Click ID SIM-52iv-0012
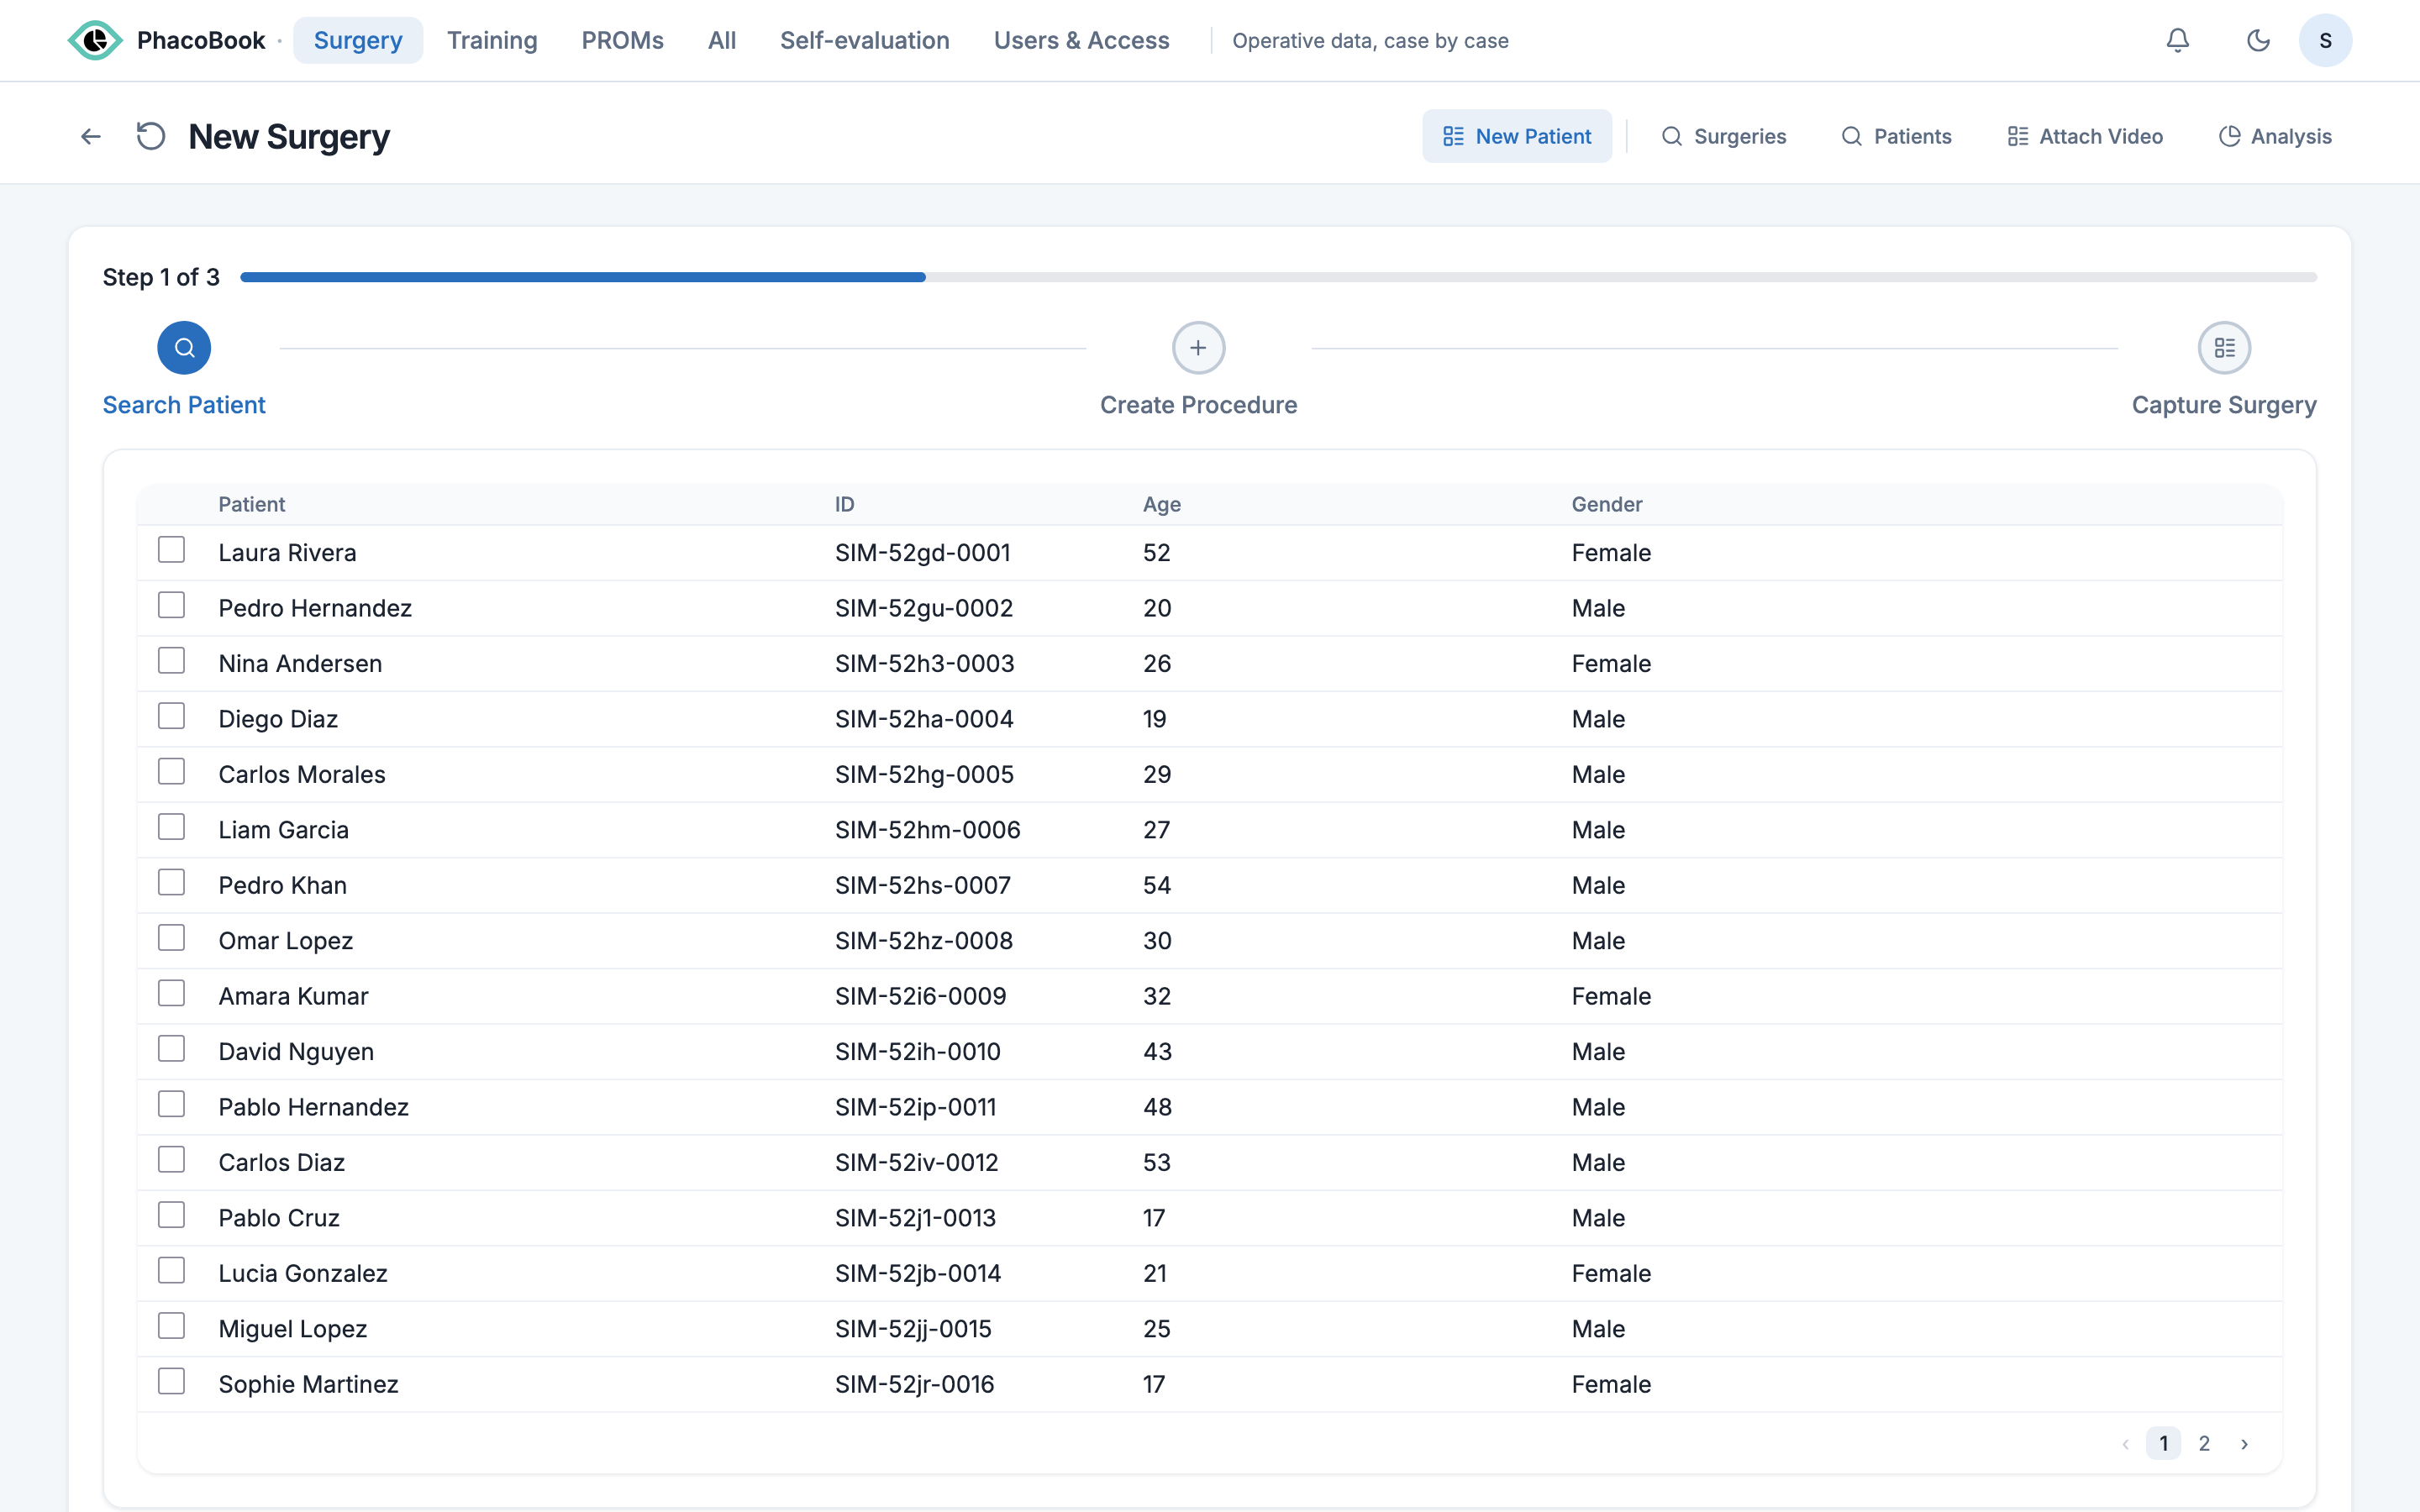 (x=916, y=1162)
